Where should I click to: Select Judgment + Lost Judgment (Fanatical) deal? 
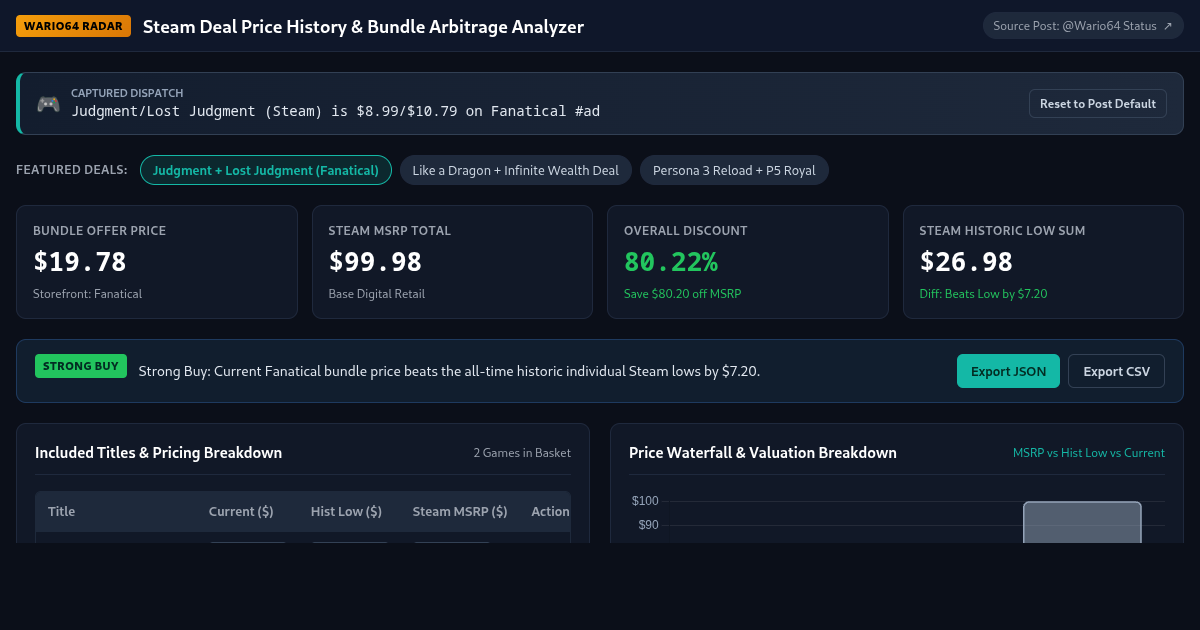266,170
